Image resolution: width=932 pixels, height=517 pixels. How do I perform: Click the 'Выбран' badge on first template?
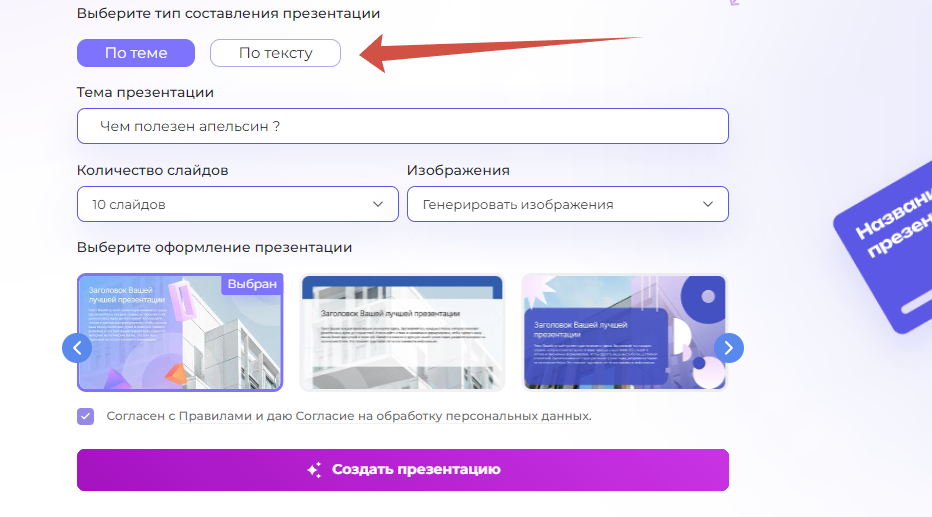click(252, 284)
